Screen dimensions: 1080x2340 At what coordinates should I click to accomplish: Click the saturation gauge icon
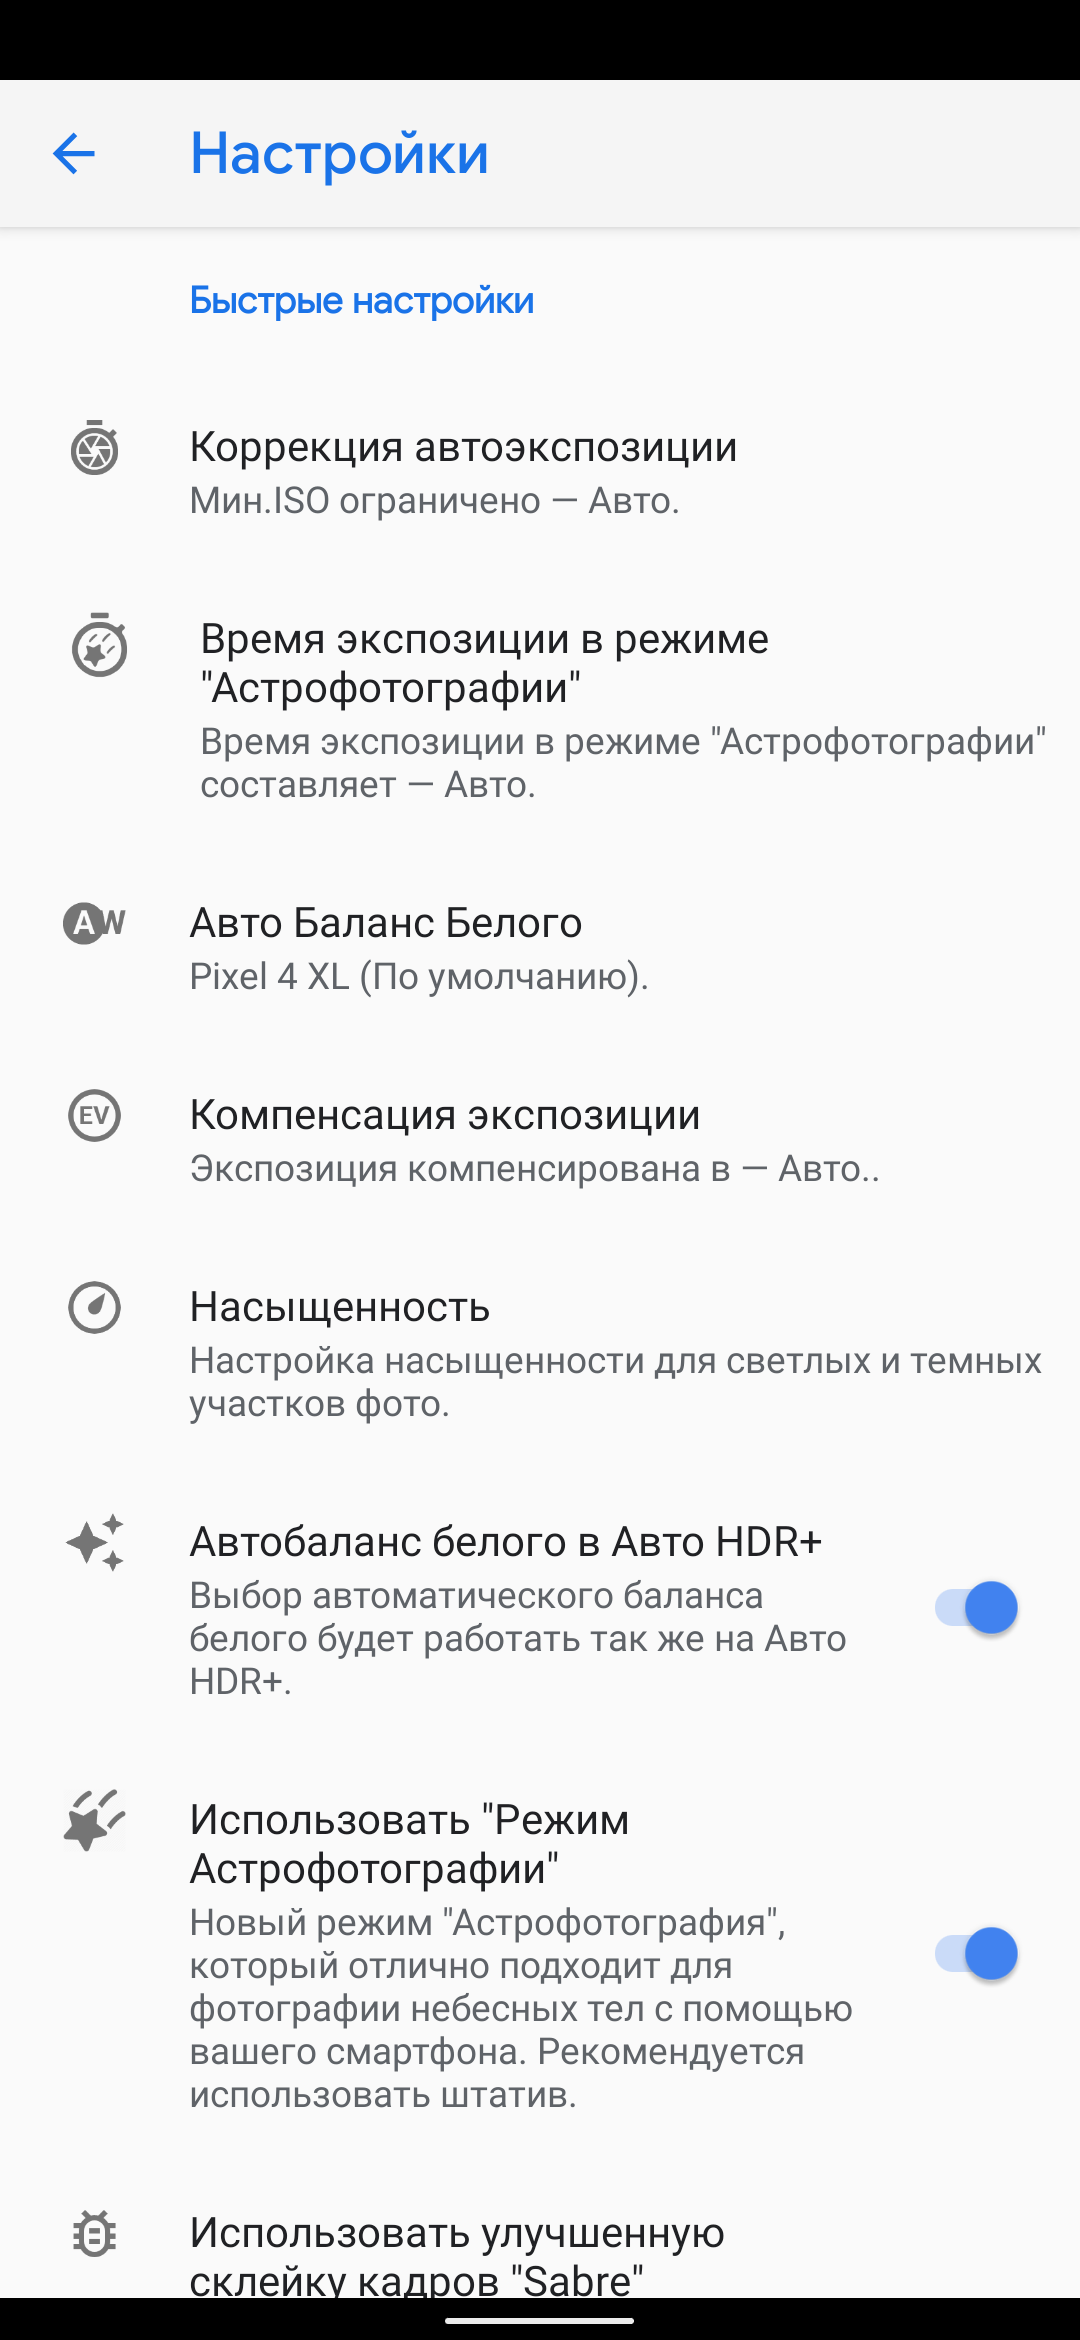pos(95,1307)
